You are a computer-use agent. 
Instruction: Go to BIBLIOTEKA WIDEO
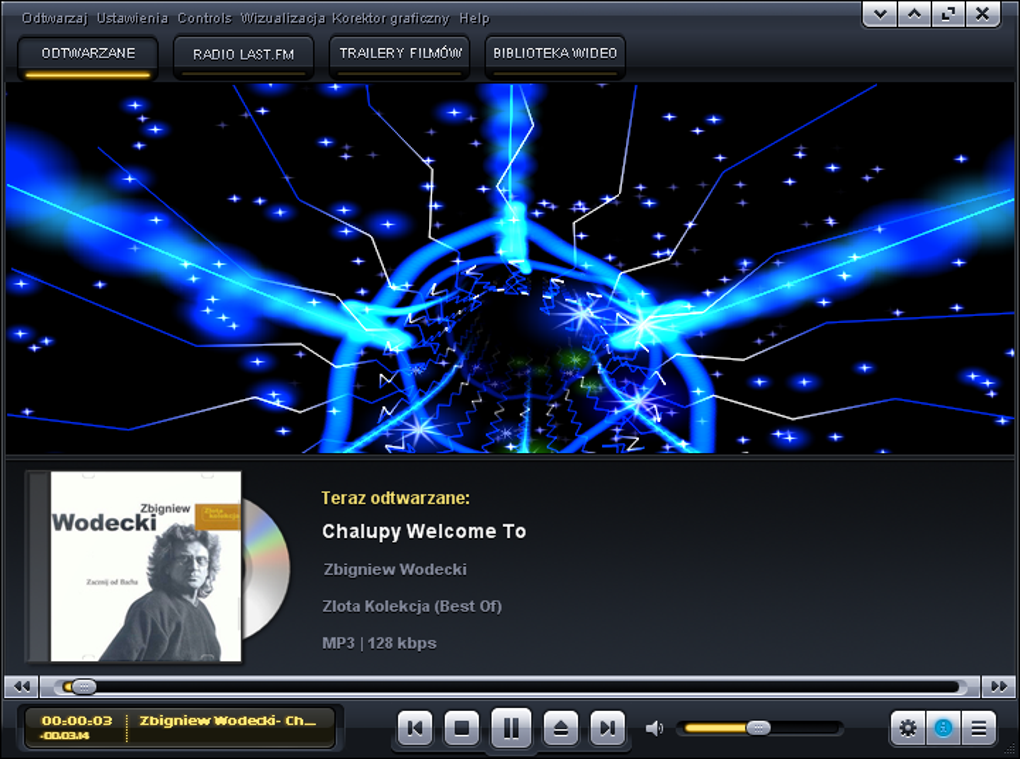click(x=555, y=55)
